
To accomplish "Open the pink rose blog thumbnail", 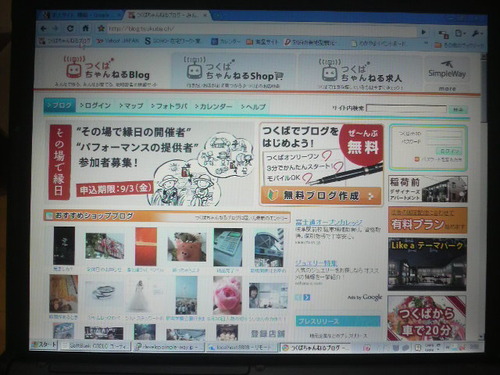I will tap(227, 295).
